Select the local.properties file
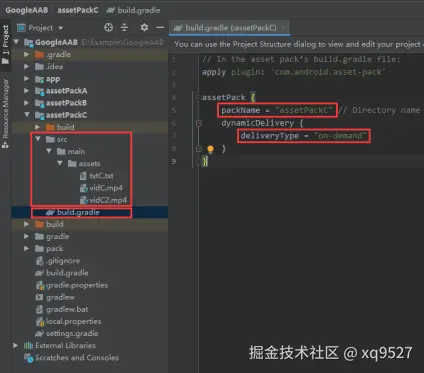The image size is (424, 373). 69,321
